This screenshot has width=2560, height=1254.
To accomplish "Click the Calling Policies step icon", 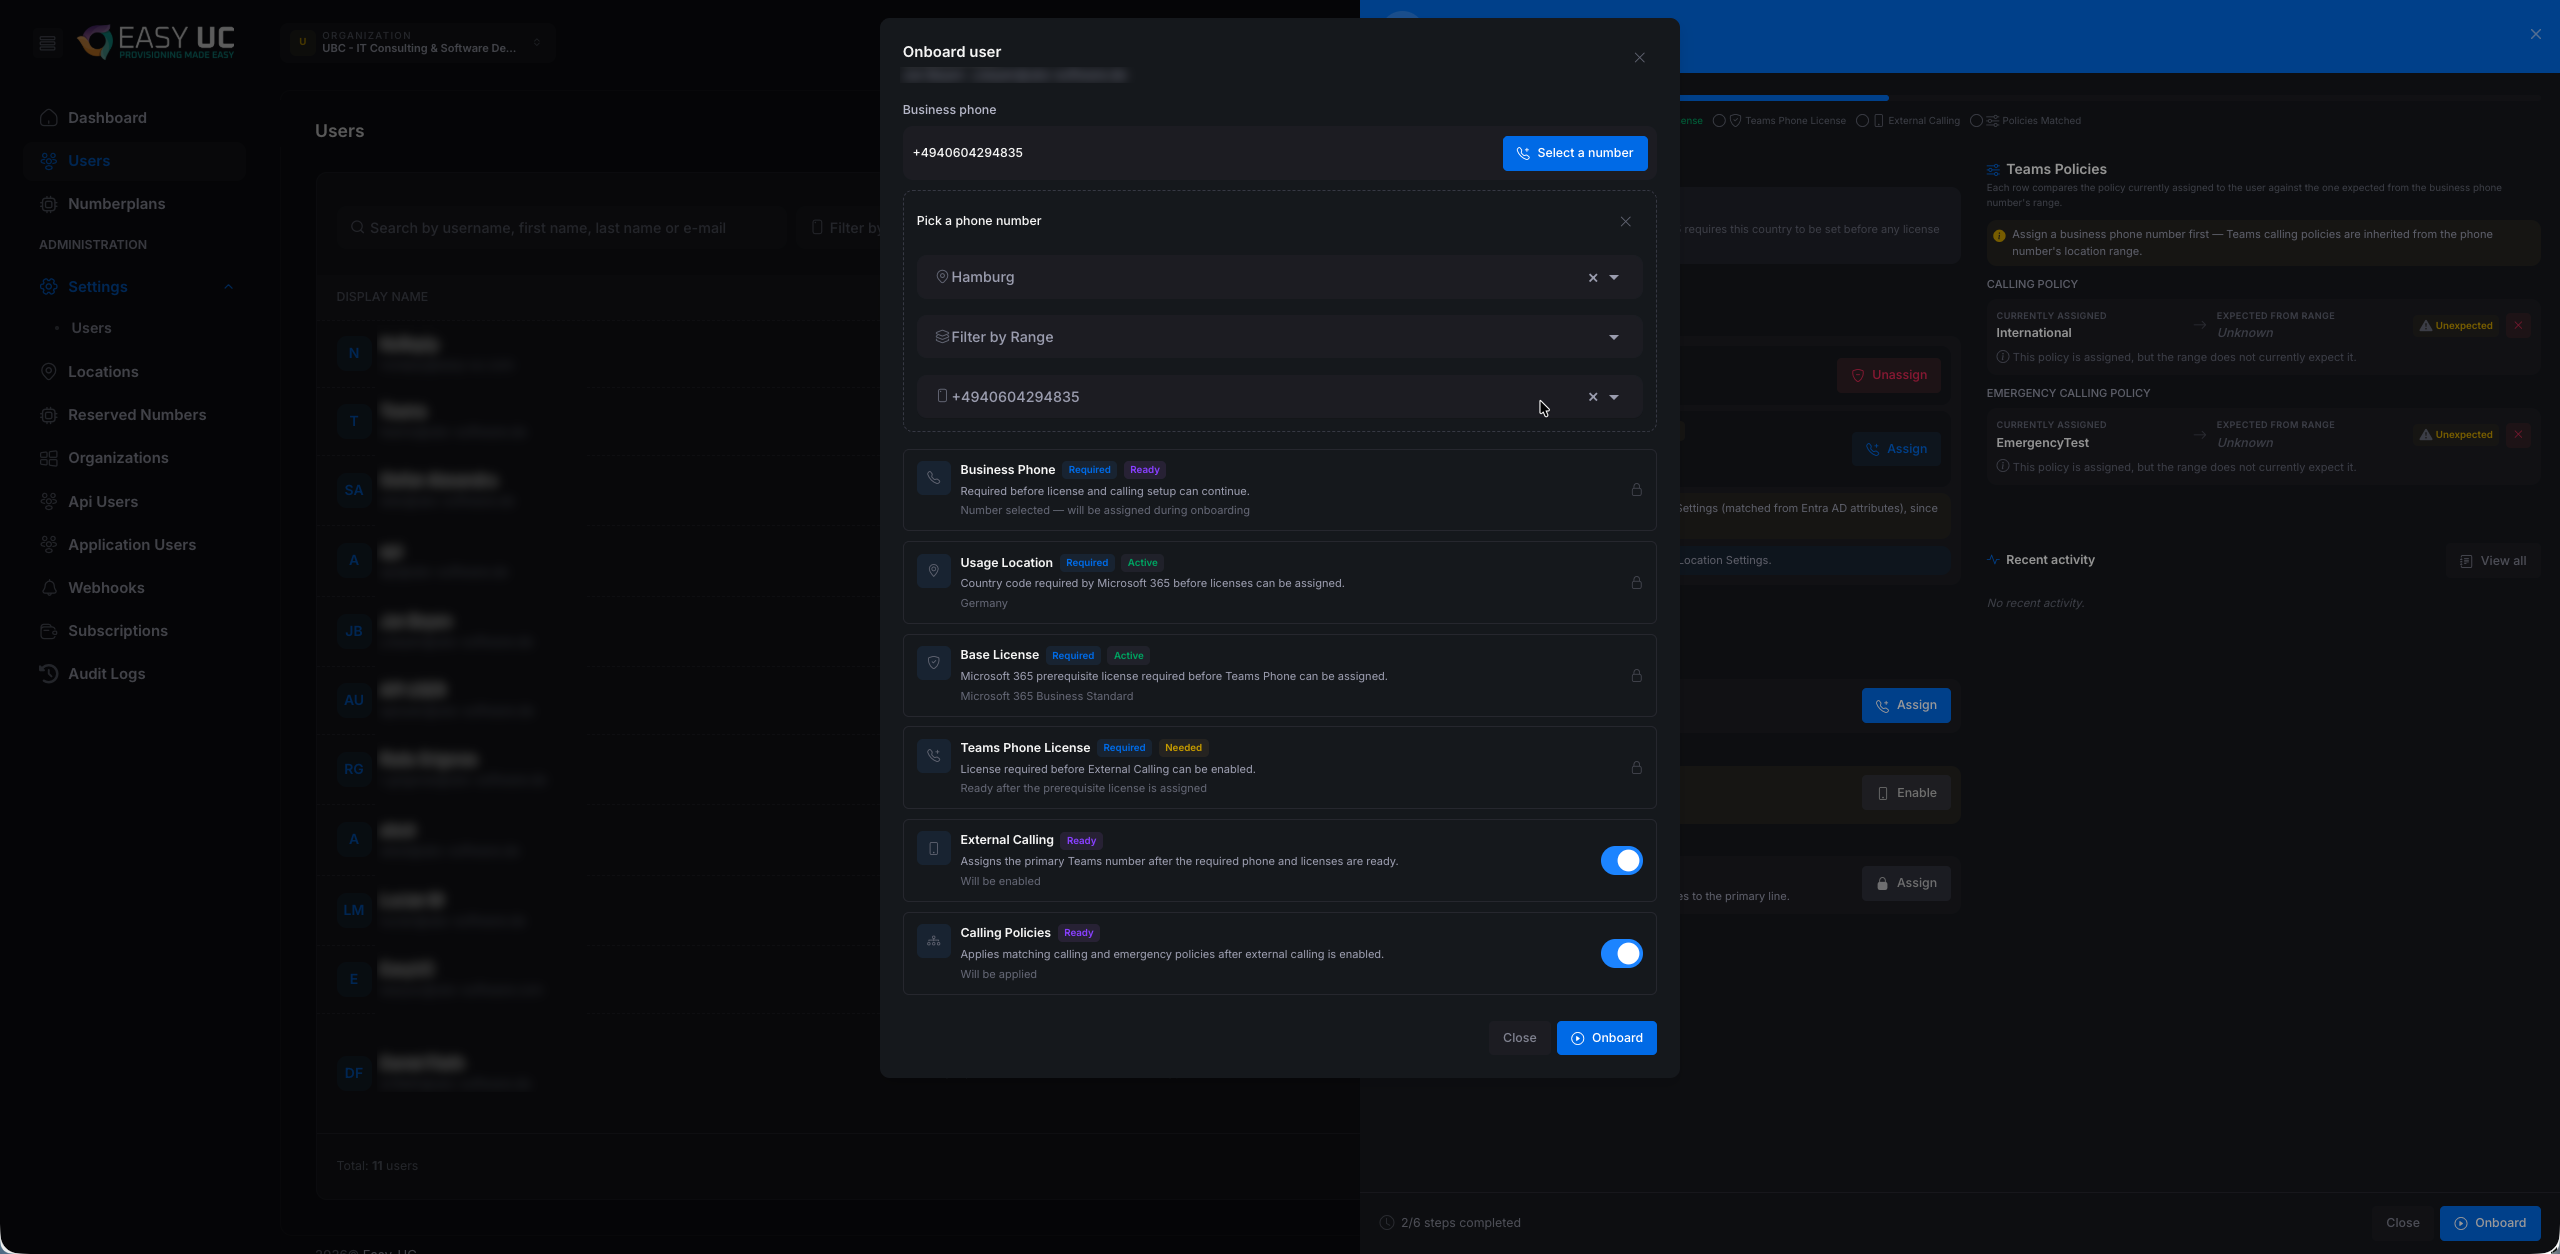I will pyautogui.click(x=933, y=941).
